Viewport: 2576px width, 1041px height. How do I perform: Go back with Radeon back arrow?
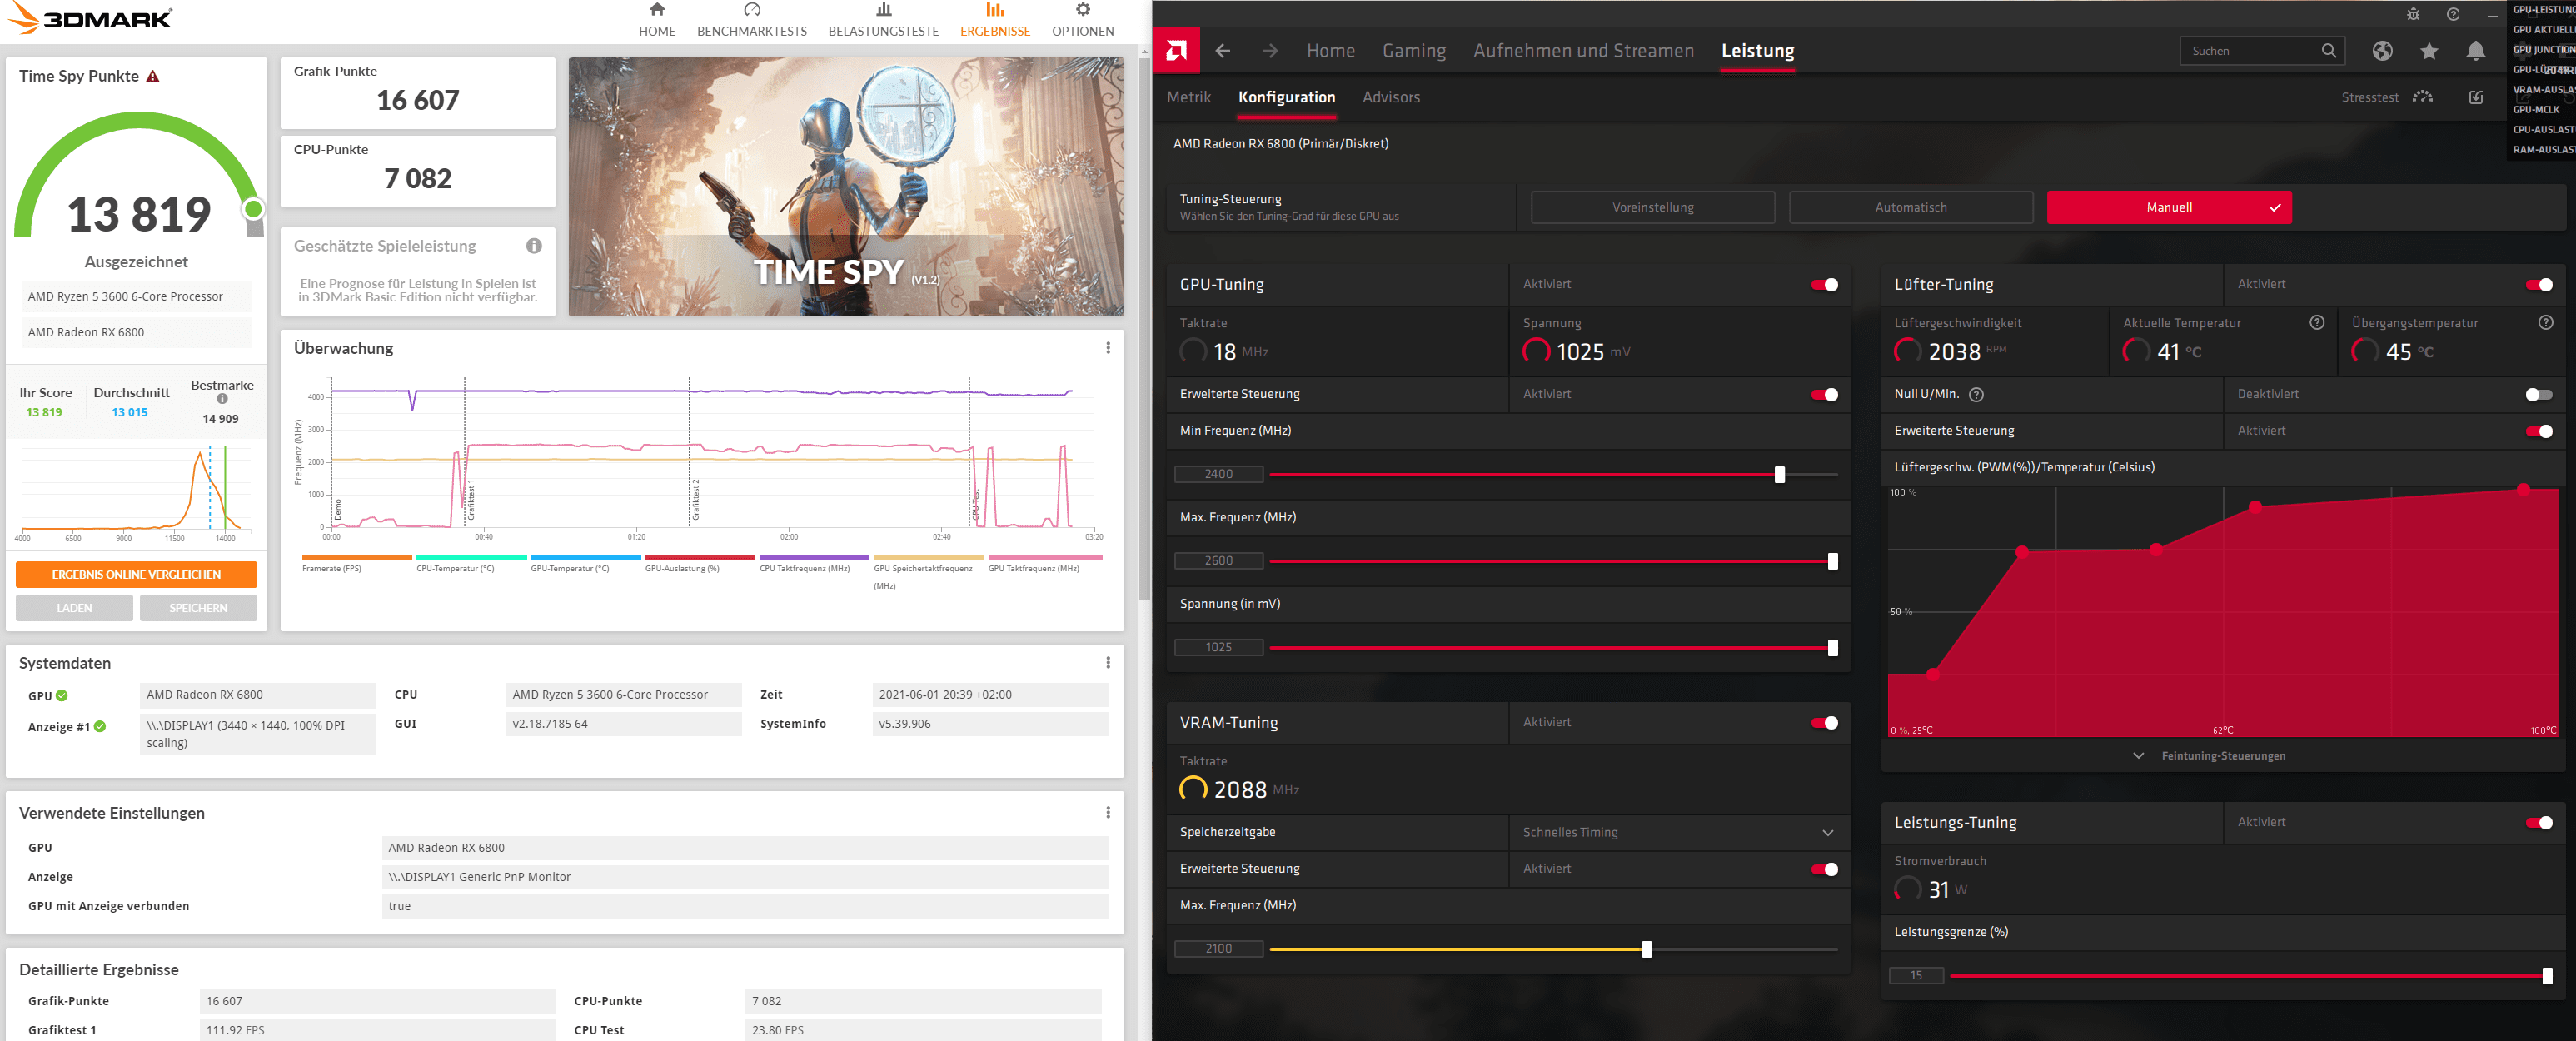click(1223, 51)
